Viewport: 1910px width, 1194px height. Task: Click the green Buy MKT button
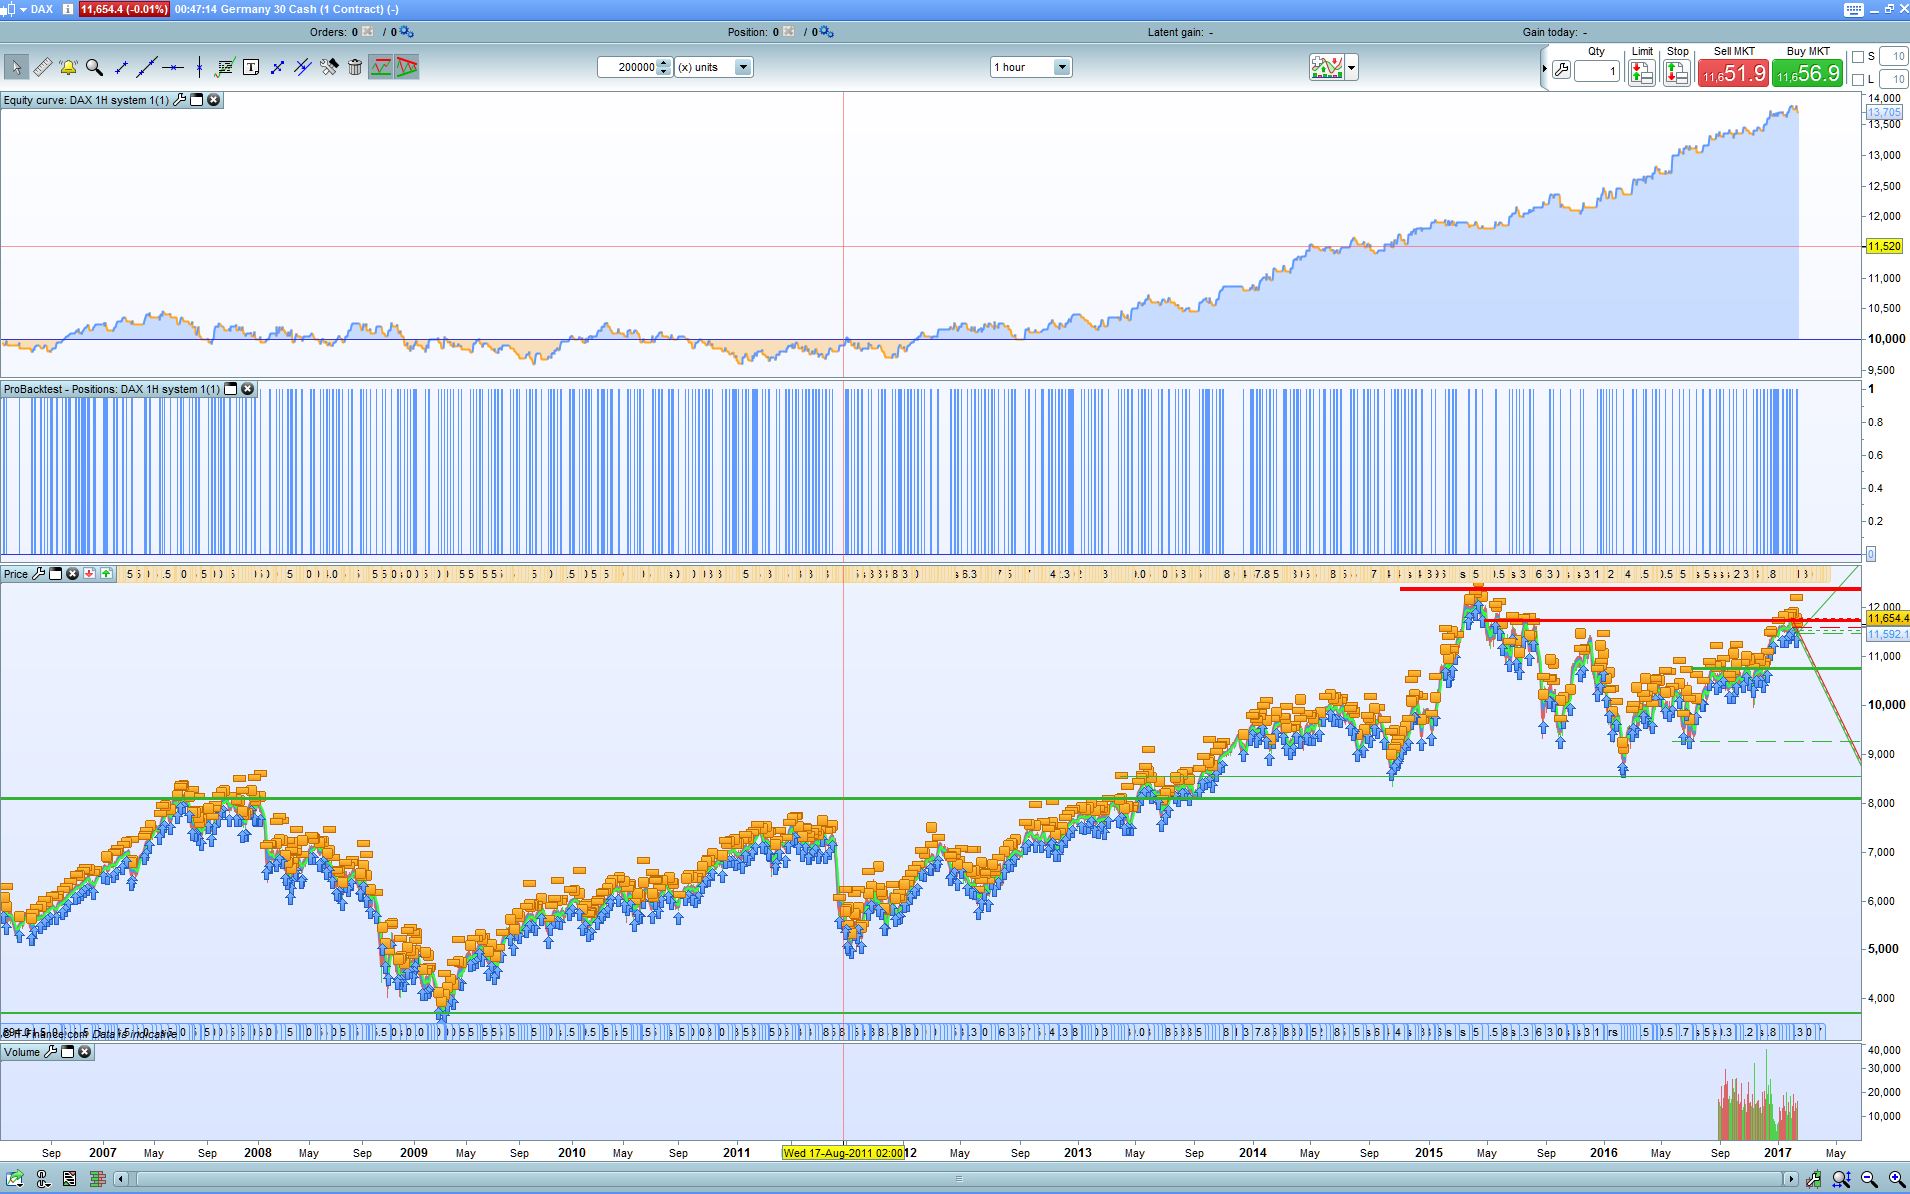click(x=1807, y=73)
